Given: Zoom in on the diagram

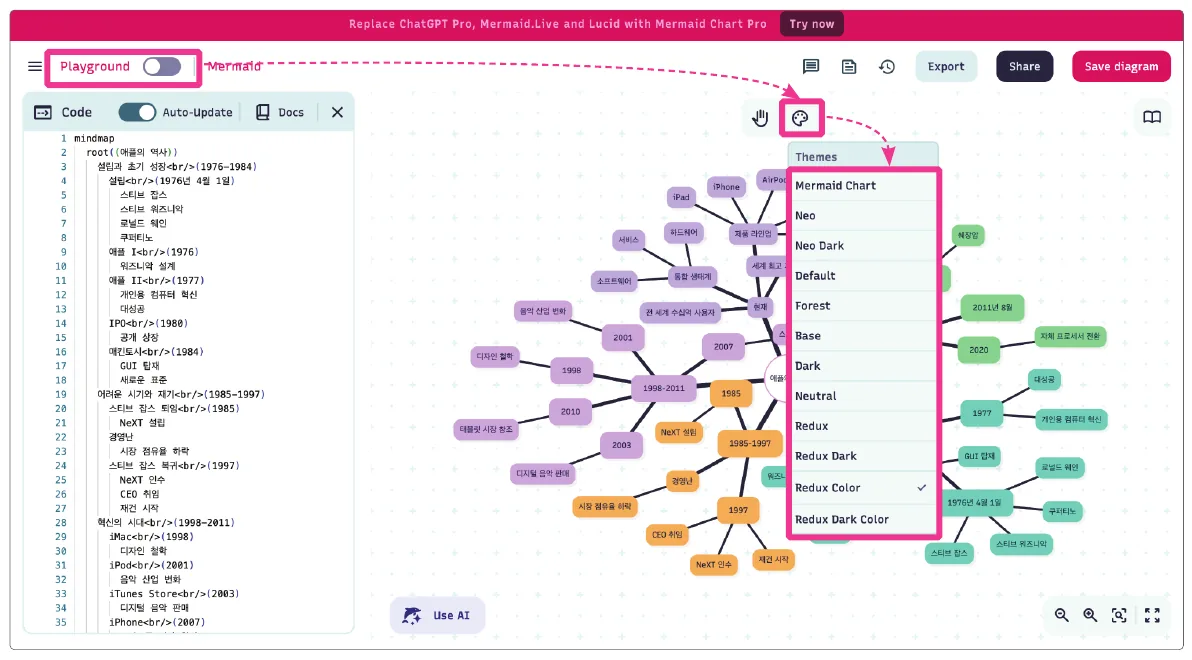Looking at the screenshot, I should pos(1090,615).
